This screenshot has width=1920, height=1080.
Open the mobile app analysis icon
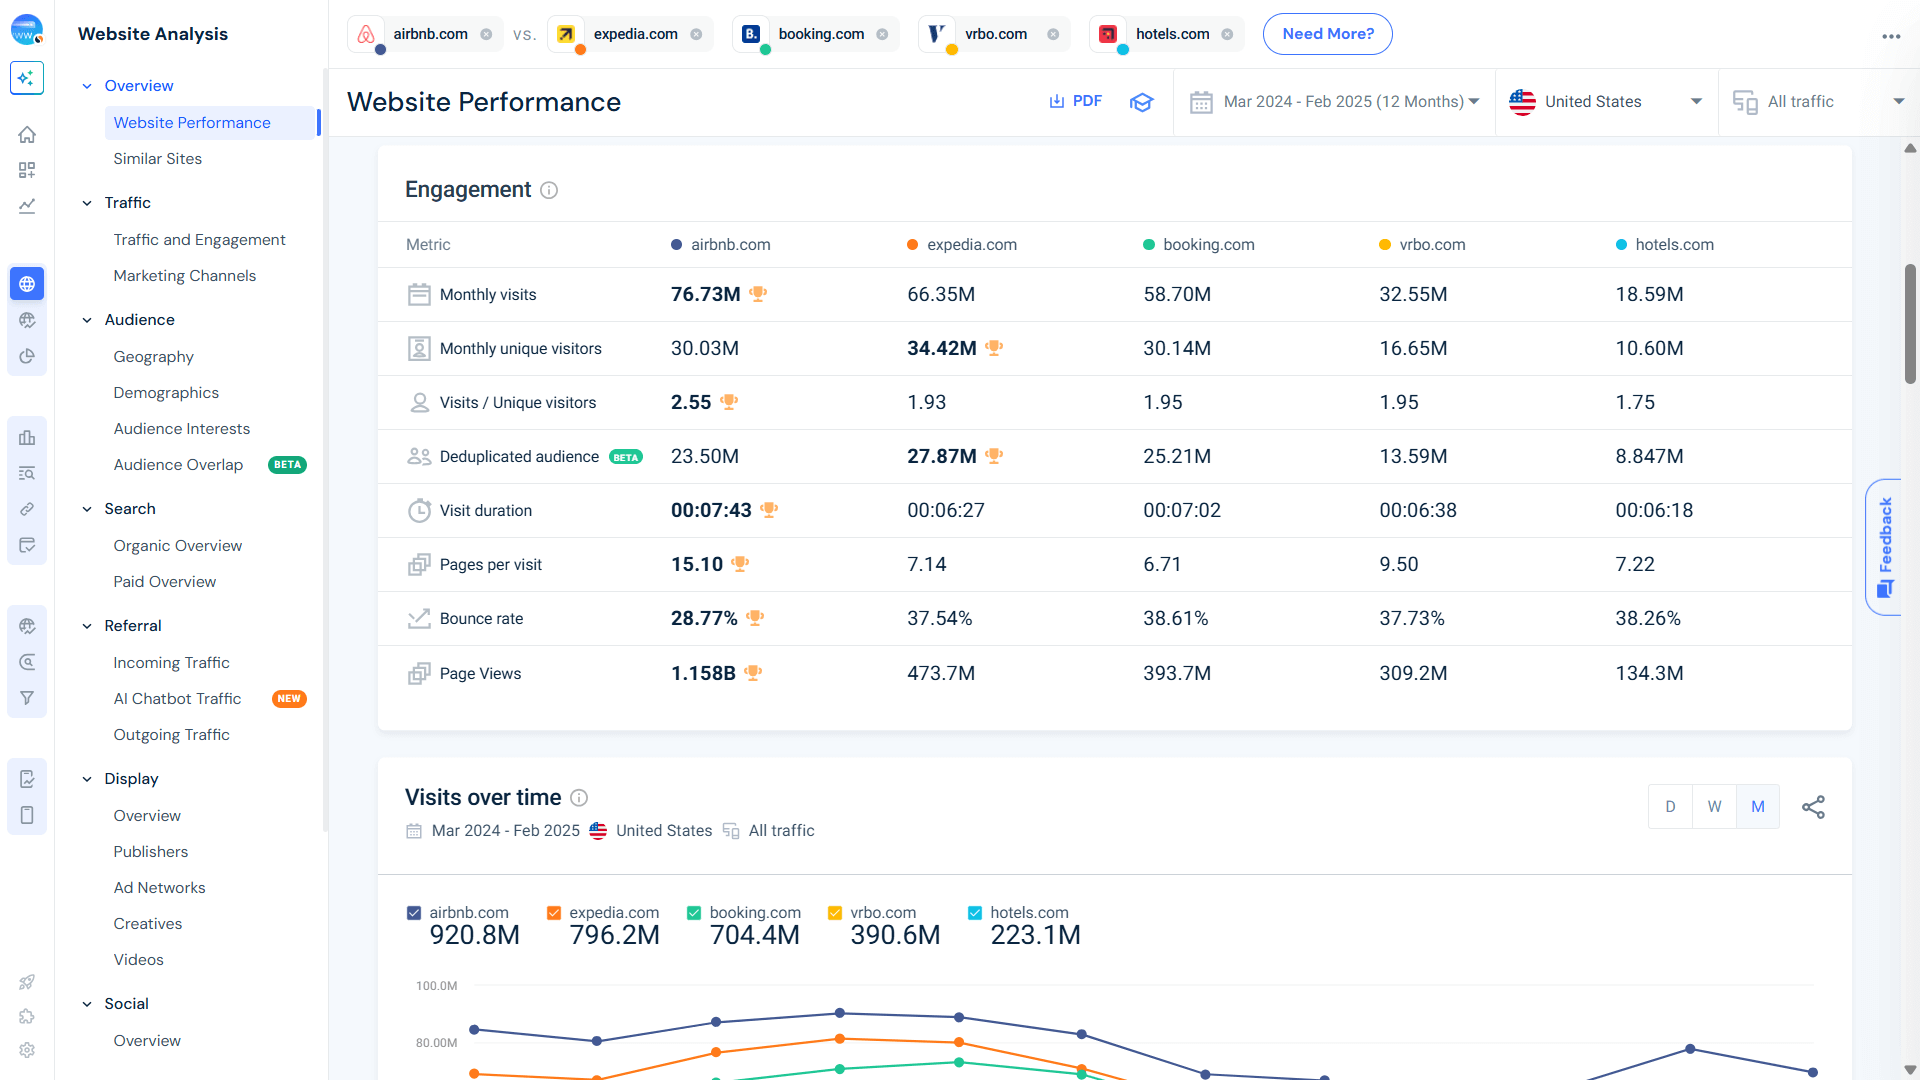[x=27, y=815]
